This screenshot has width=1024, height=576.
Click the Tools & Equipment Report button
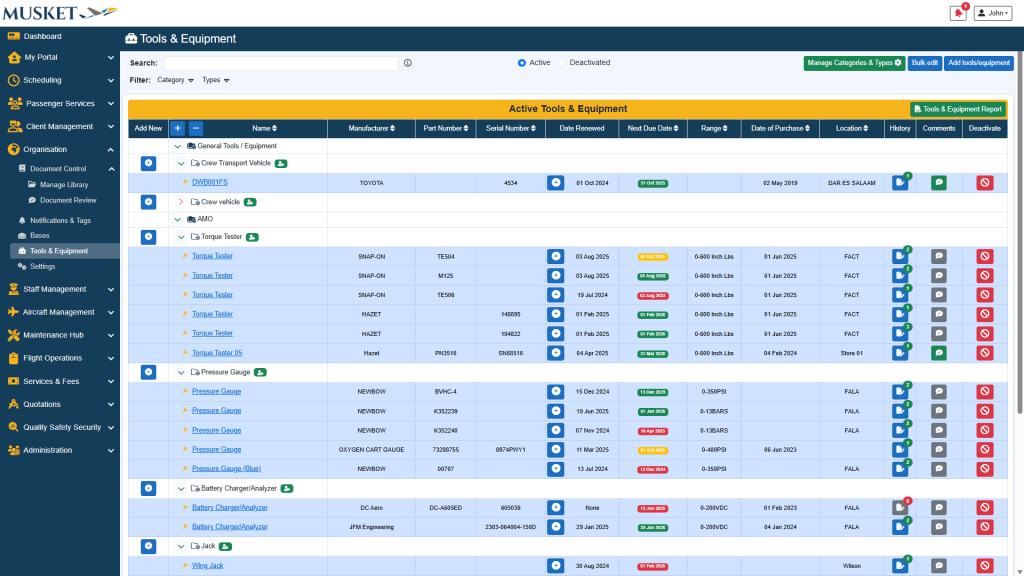coord(957,109)
